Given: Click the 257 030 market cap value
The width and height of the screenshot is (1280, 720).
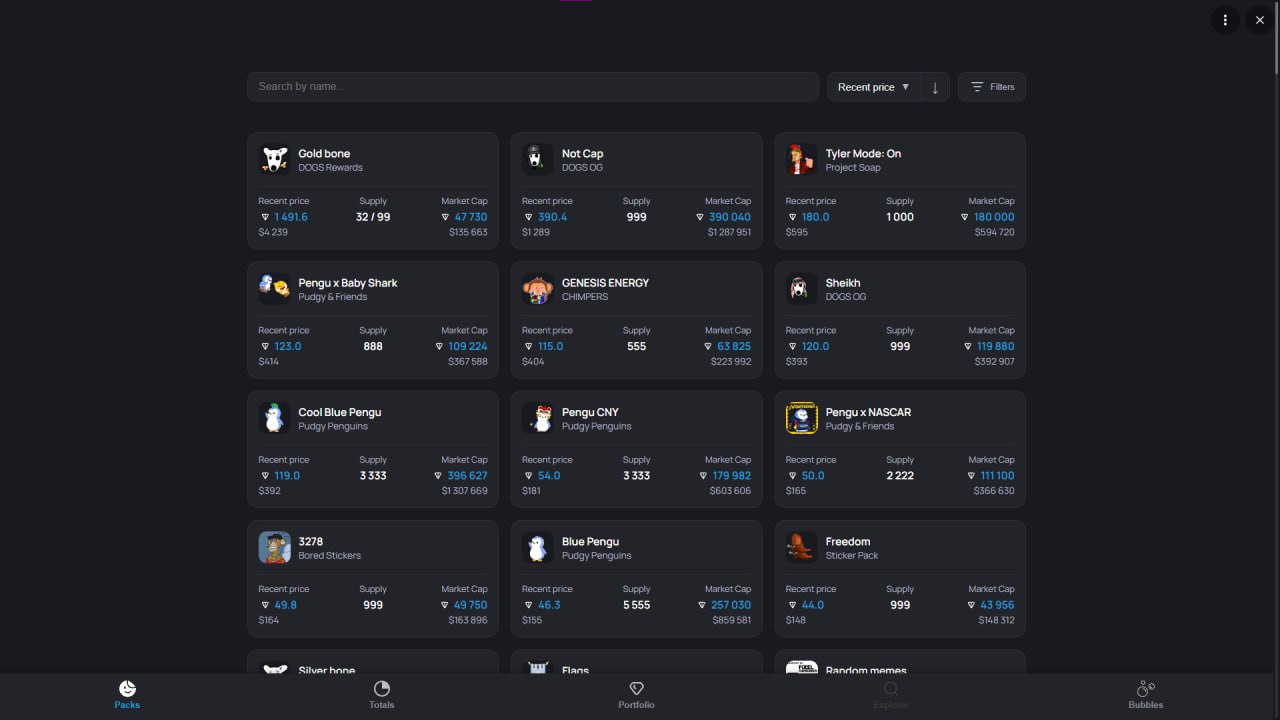Looking at the screenshot, I should pos(730,605).
